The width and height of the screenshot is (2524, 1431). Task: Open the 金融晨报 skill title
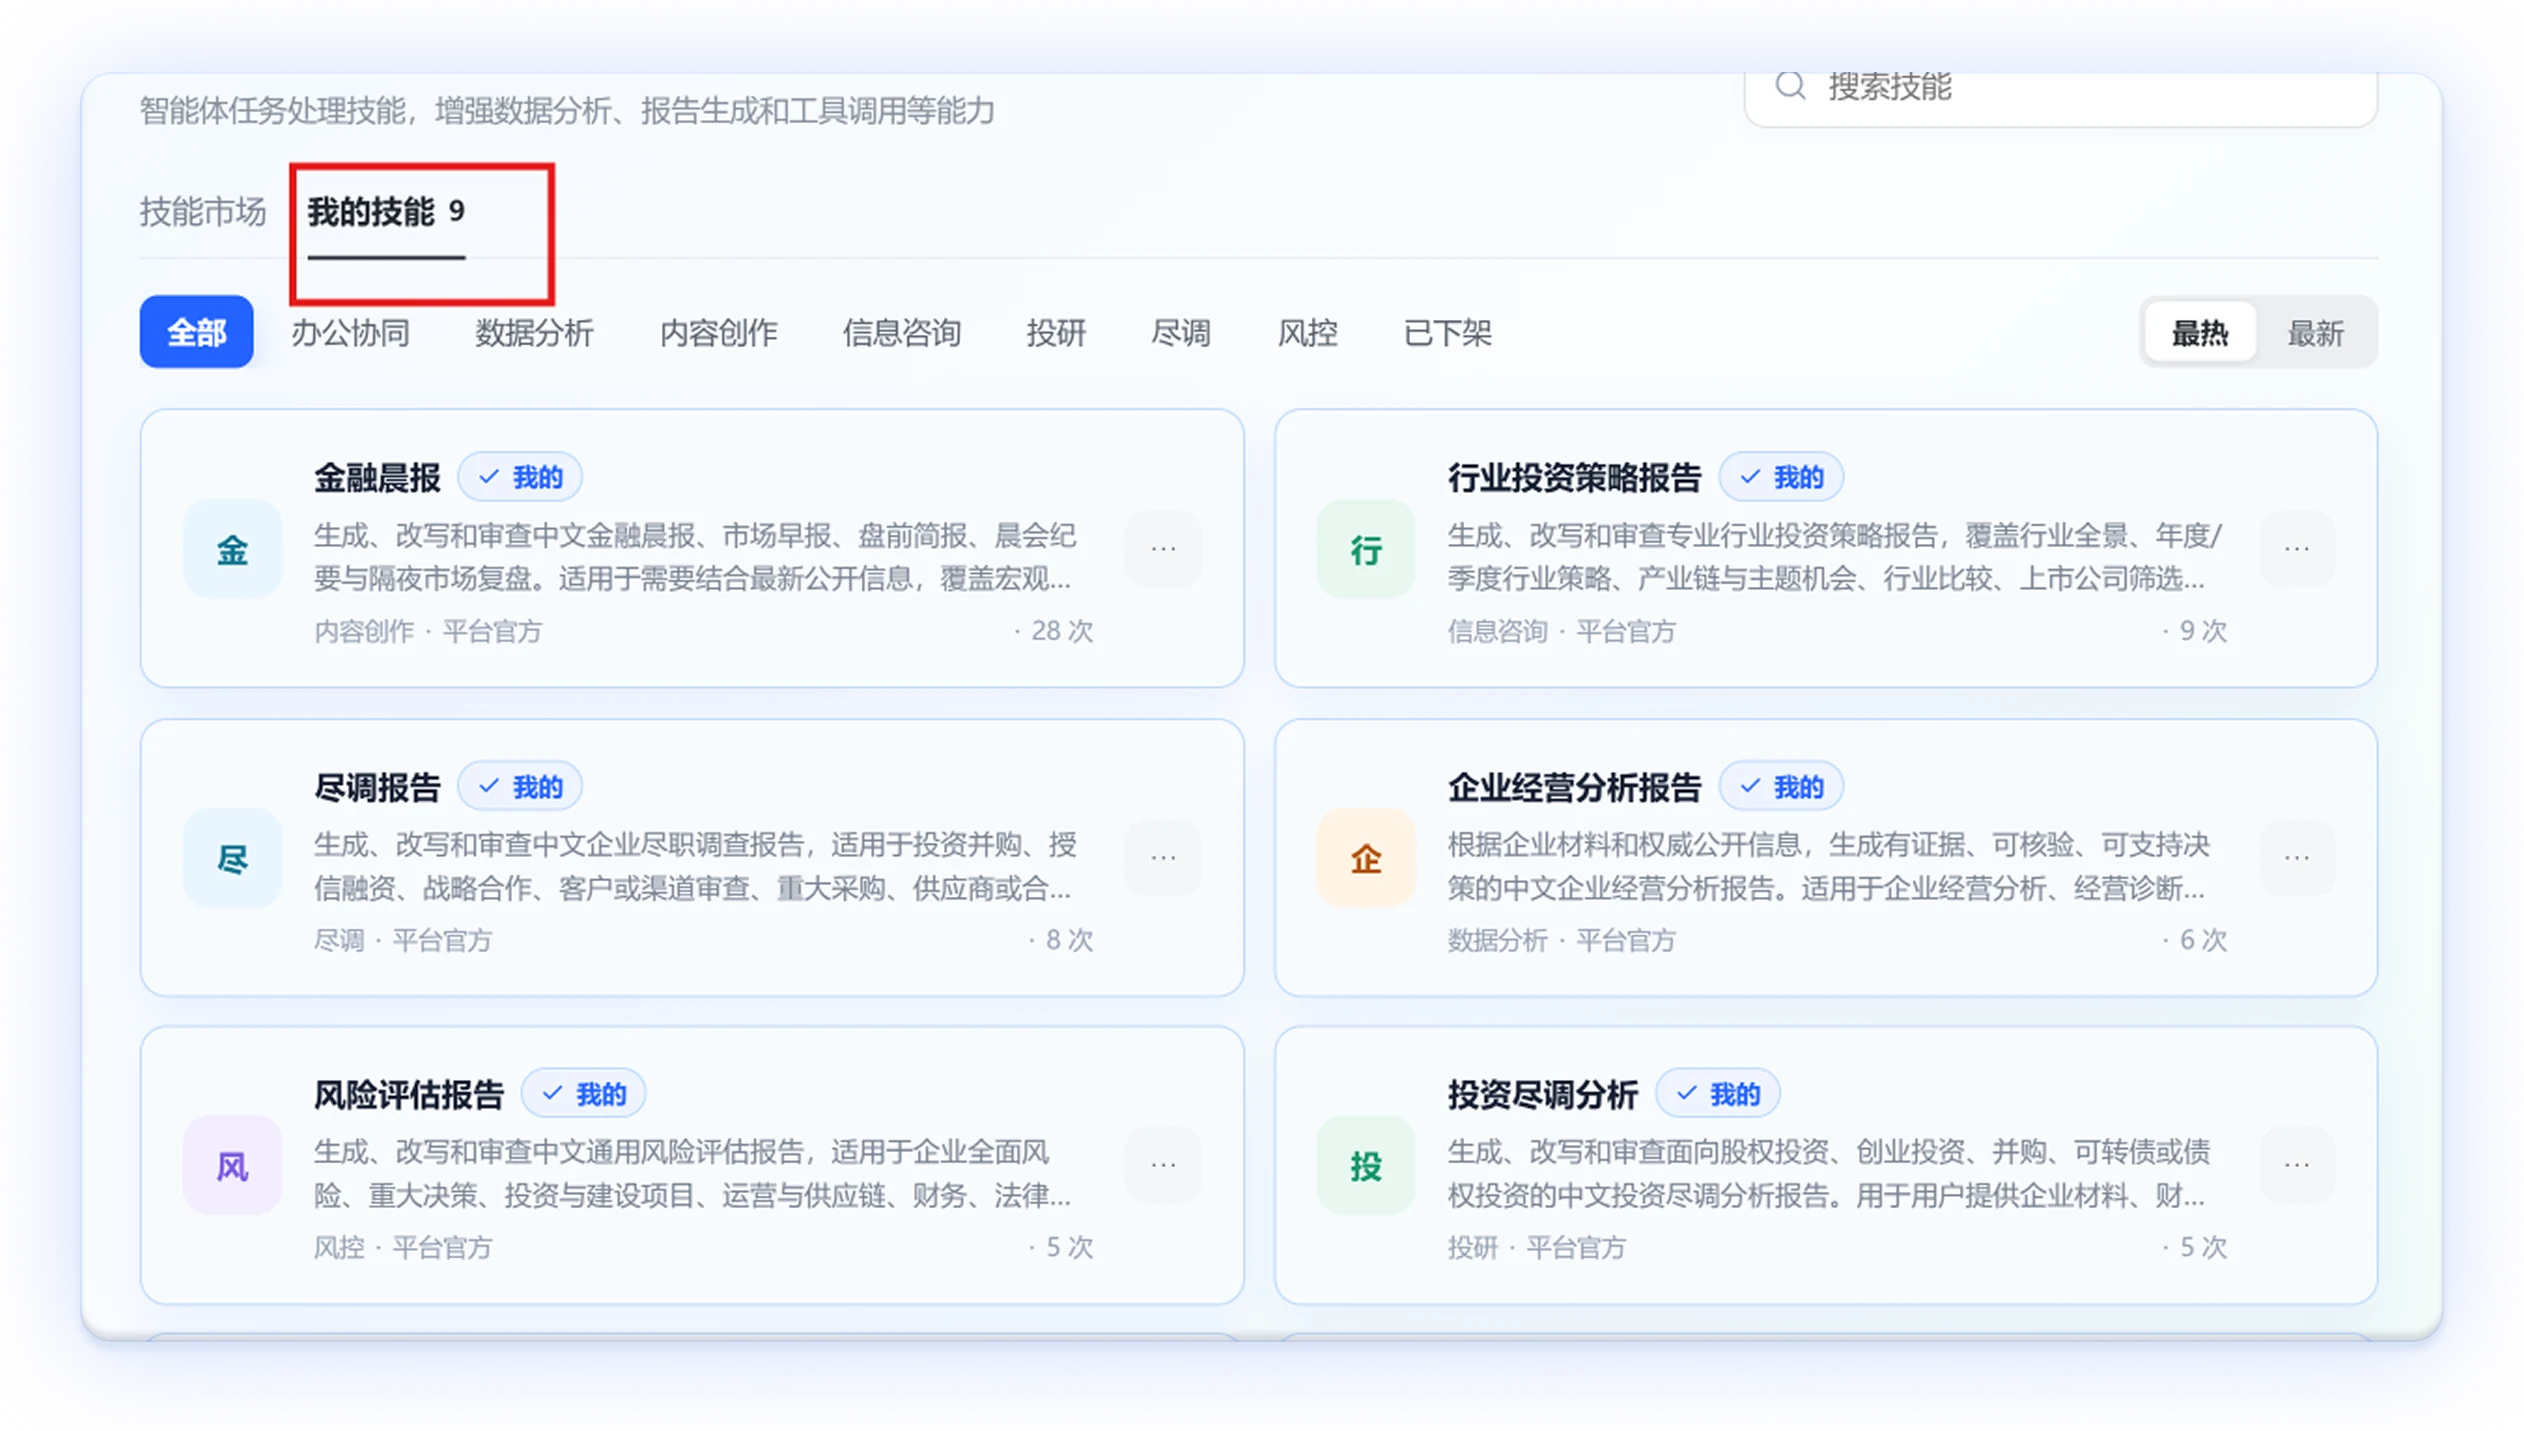click(377, 478)
